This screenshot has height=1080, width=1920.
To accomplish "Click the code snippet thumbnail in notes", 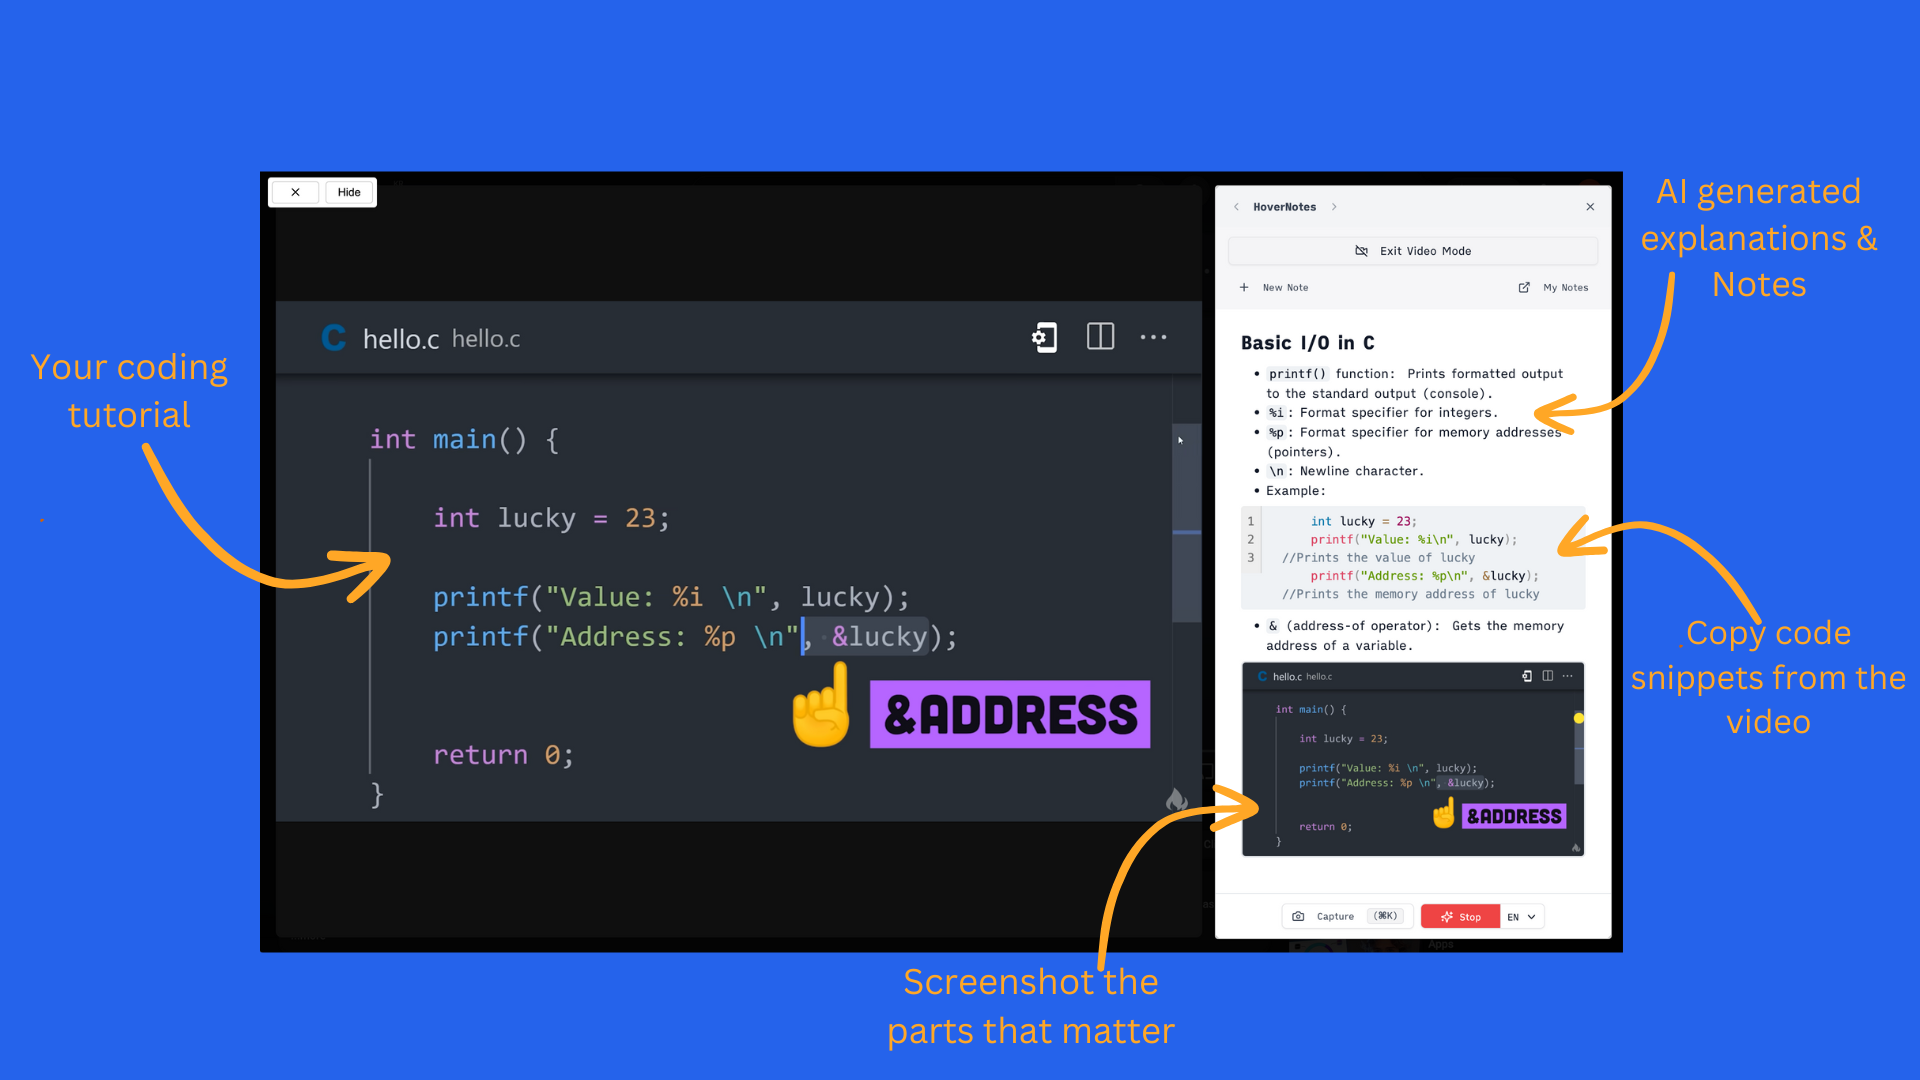I will tap(1411, 758).
